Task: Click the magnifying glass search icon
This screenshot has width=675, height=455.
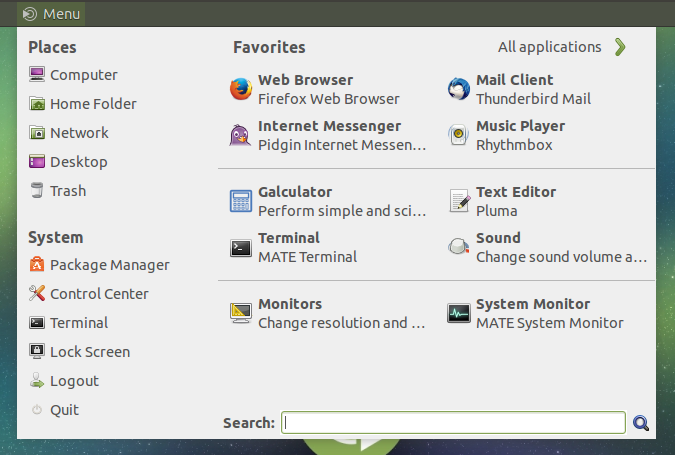Action: click(641, 423)
